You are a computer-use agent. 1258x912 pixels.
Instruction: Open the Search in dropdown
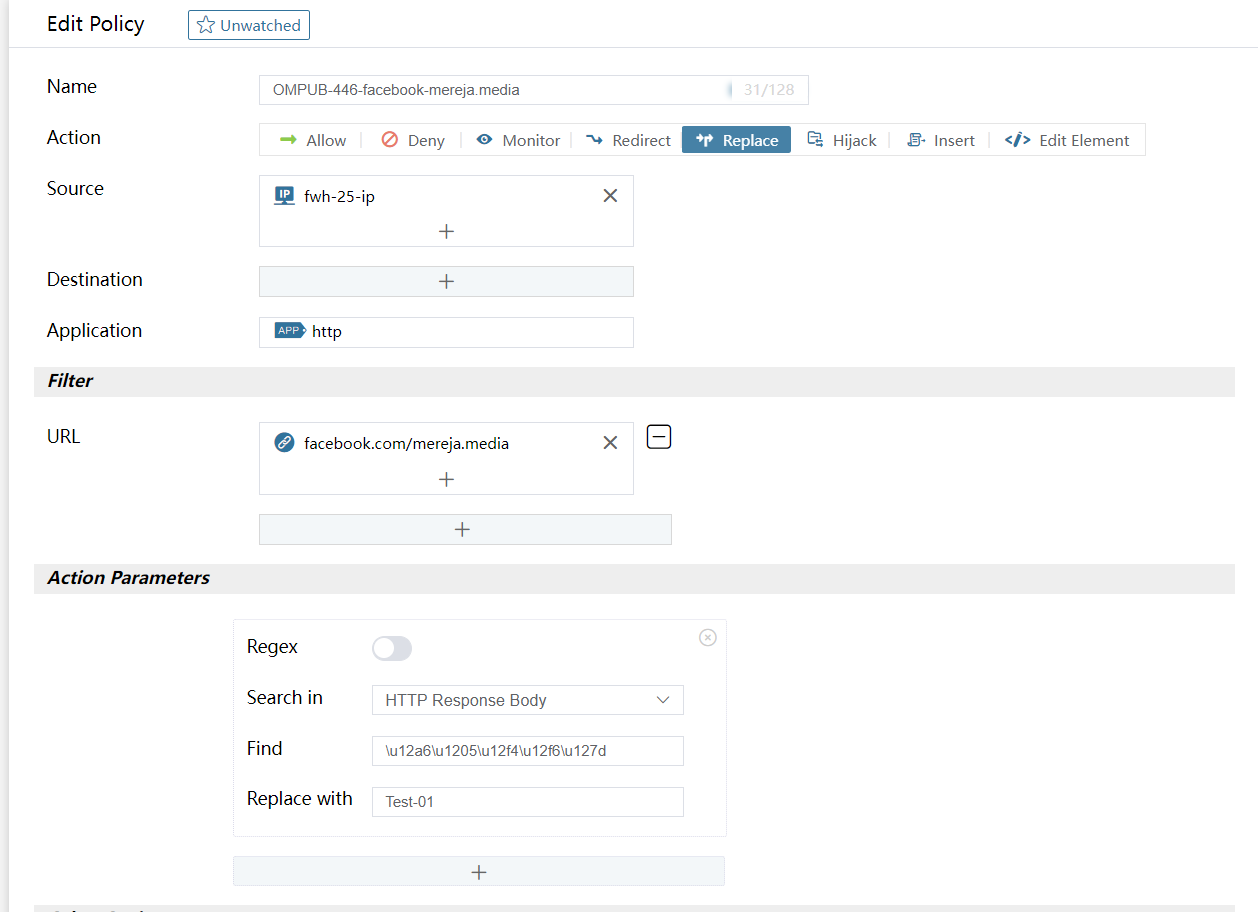click(x=527, y=700)
